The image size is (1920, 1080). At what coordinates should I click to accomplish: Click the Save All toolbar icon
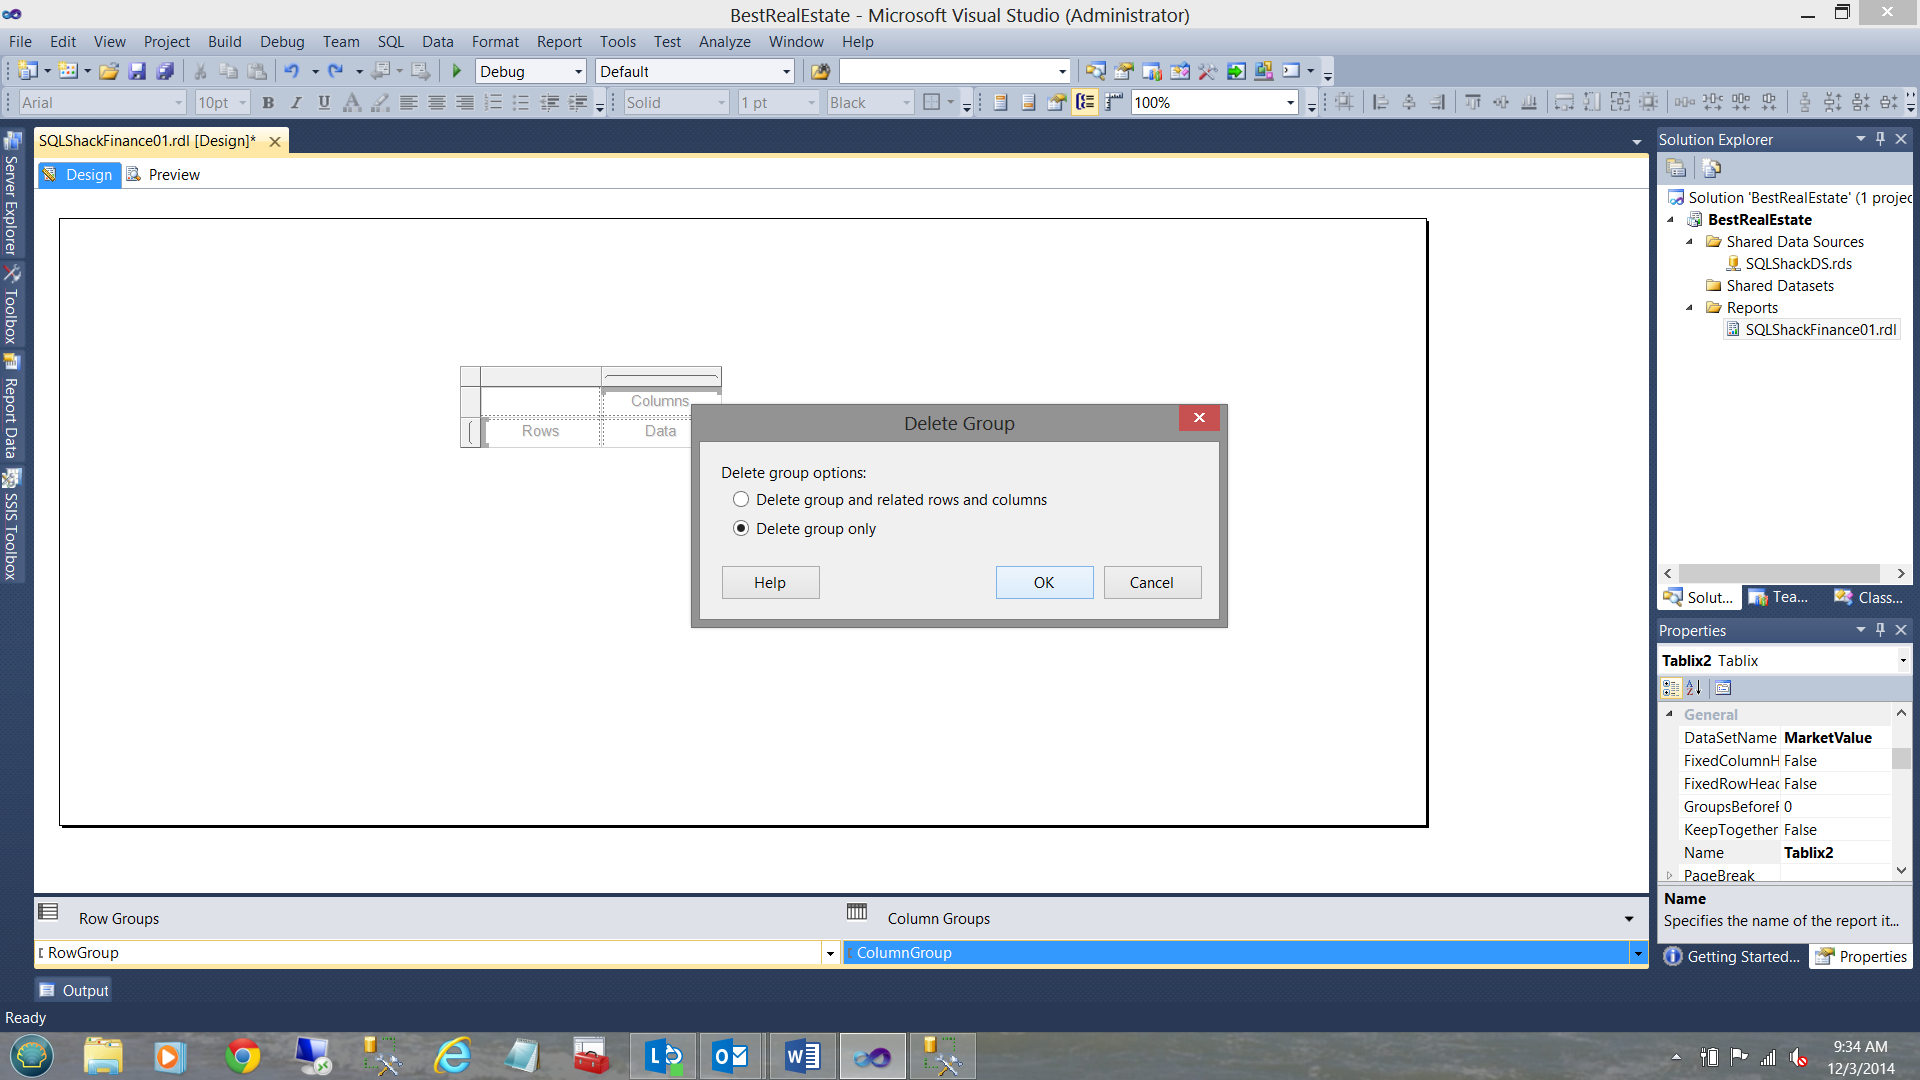(x=166, y=71)
